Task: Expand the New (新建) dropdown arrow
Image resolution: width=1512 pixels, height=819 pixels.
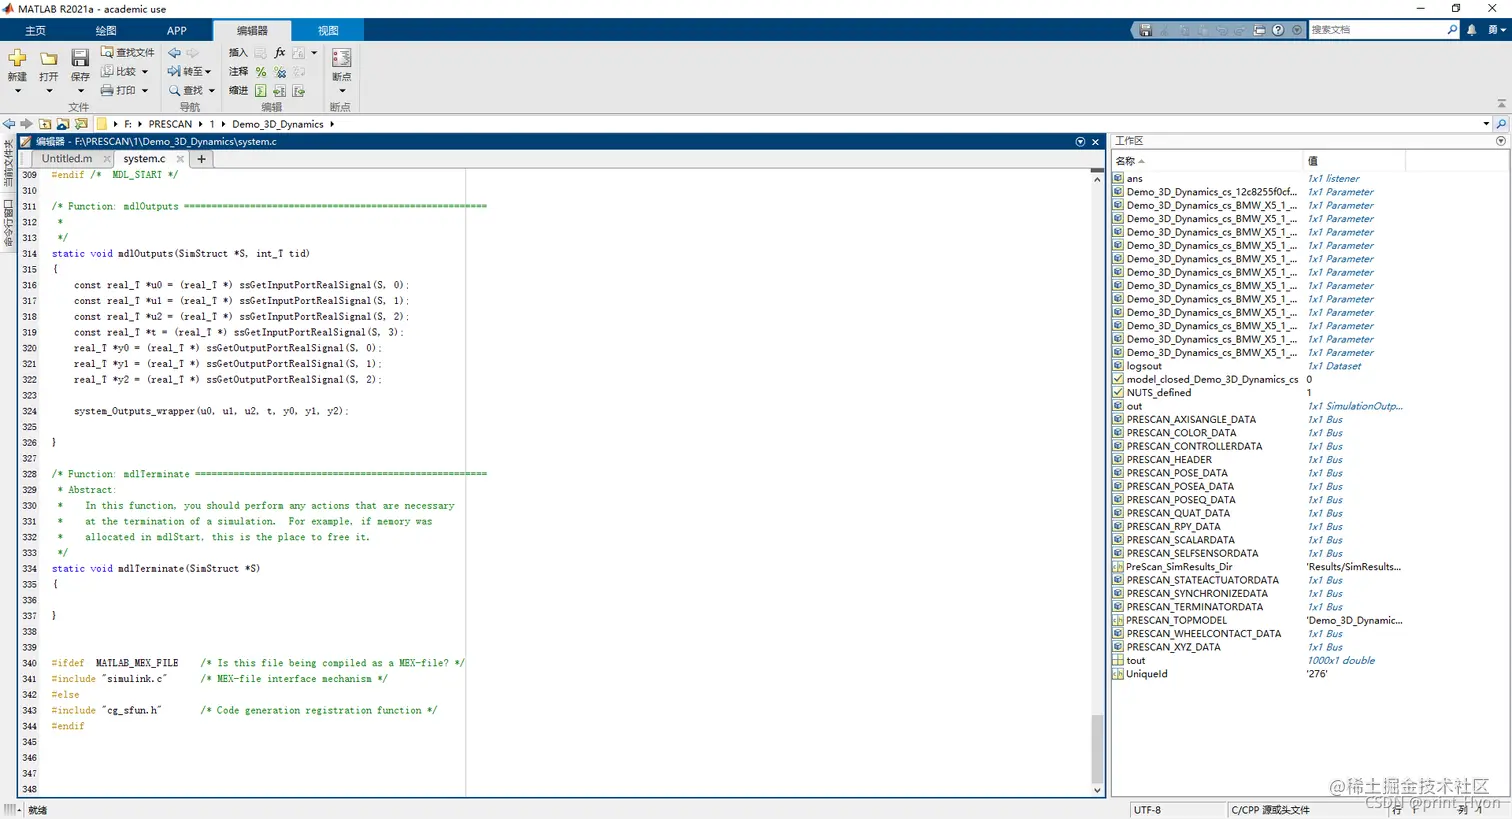Action: [18, 90]
